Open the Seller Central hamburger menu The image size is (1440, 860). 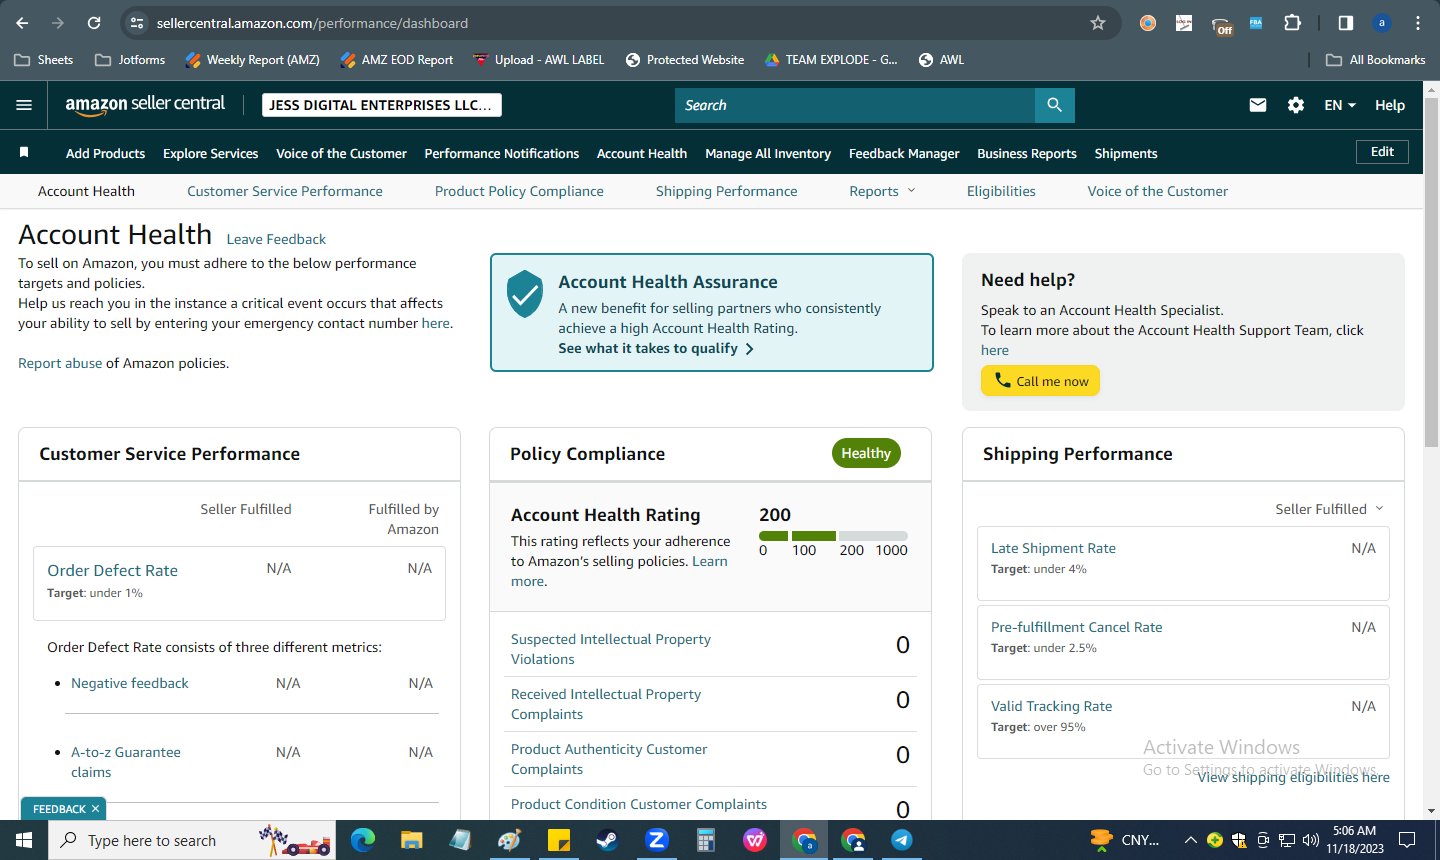pyautogui.click(x=24, y=105)
